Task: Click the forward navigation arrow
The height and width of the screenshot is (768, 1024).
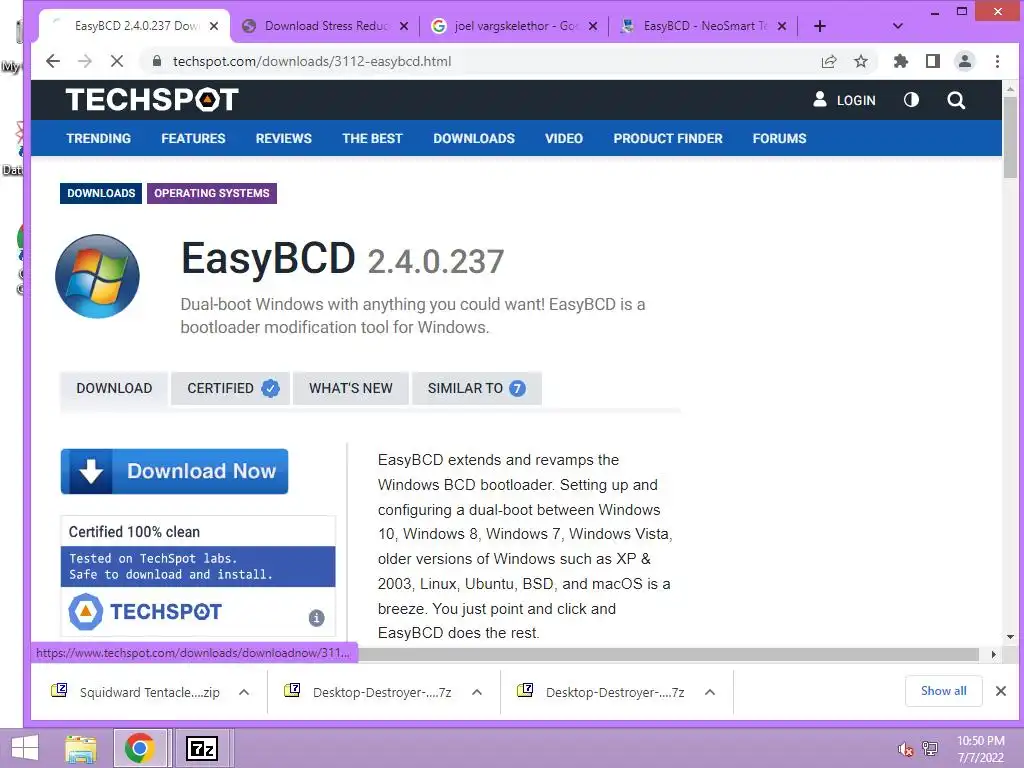Action: click(85, 61)
